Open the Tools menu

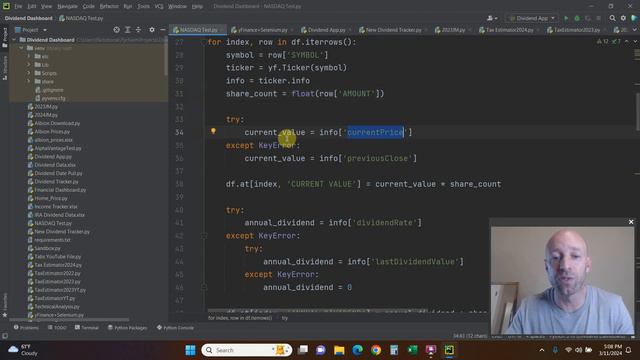coord(143,7)
